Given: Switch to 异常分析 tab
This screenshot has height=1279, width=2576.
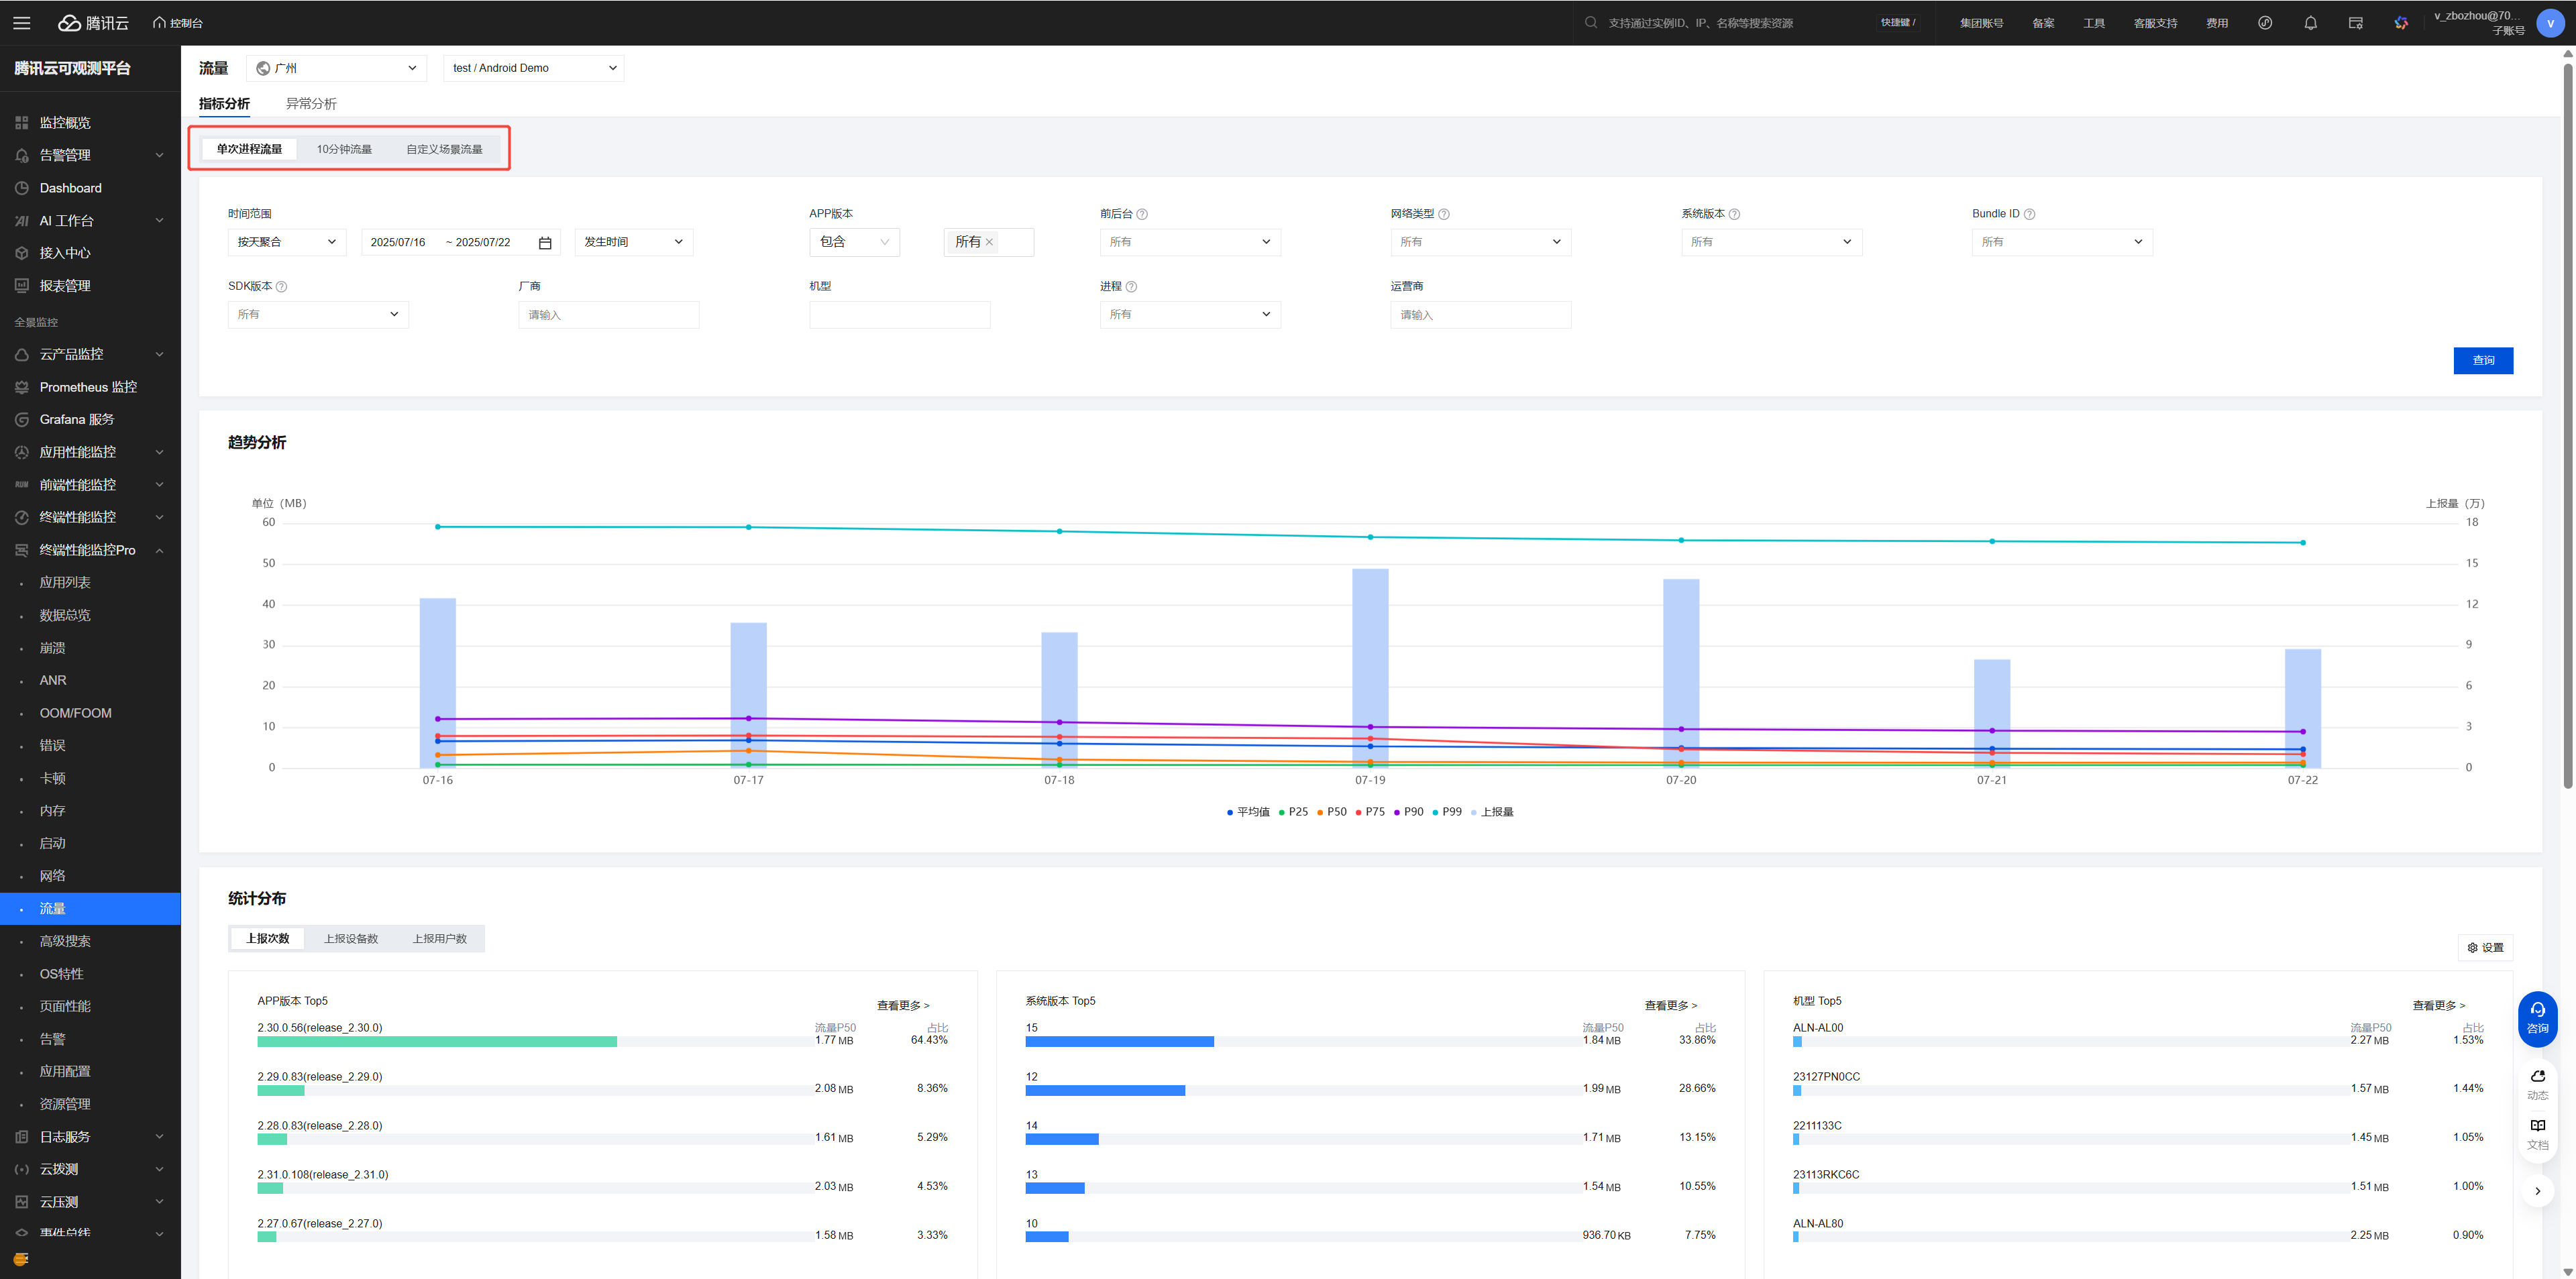Looking at the screenshot, I should click(311, 104).
